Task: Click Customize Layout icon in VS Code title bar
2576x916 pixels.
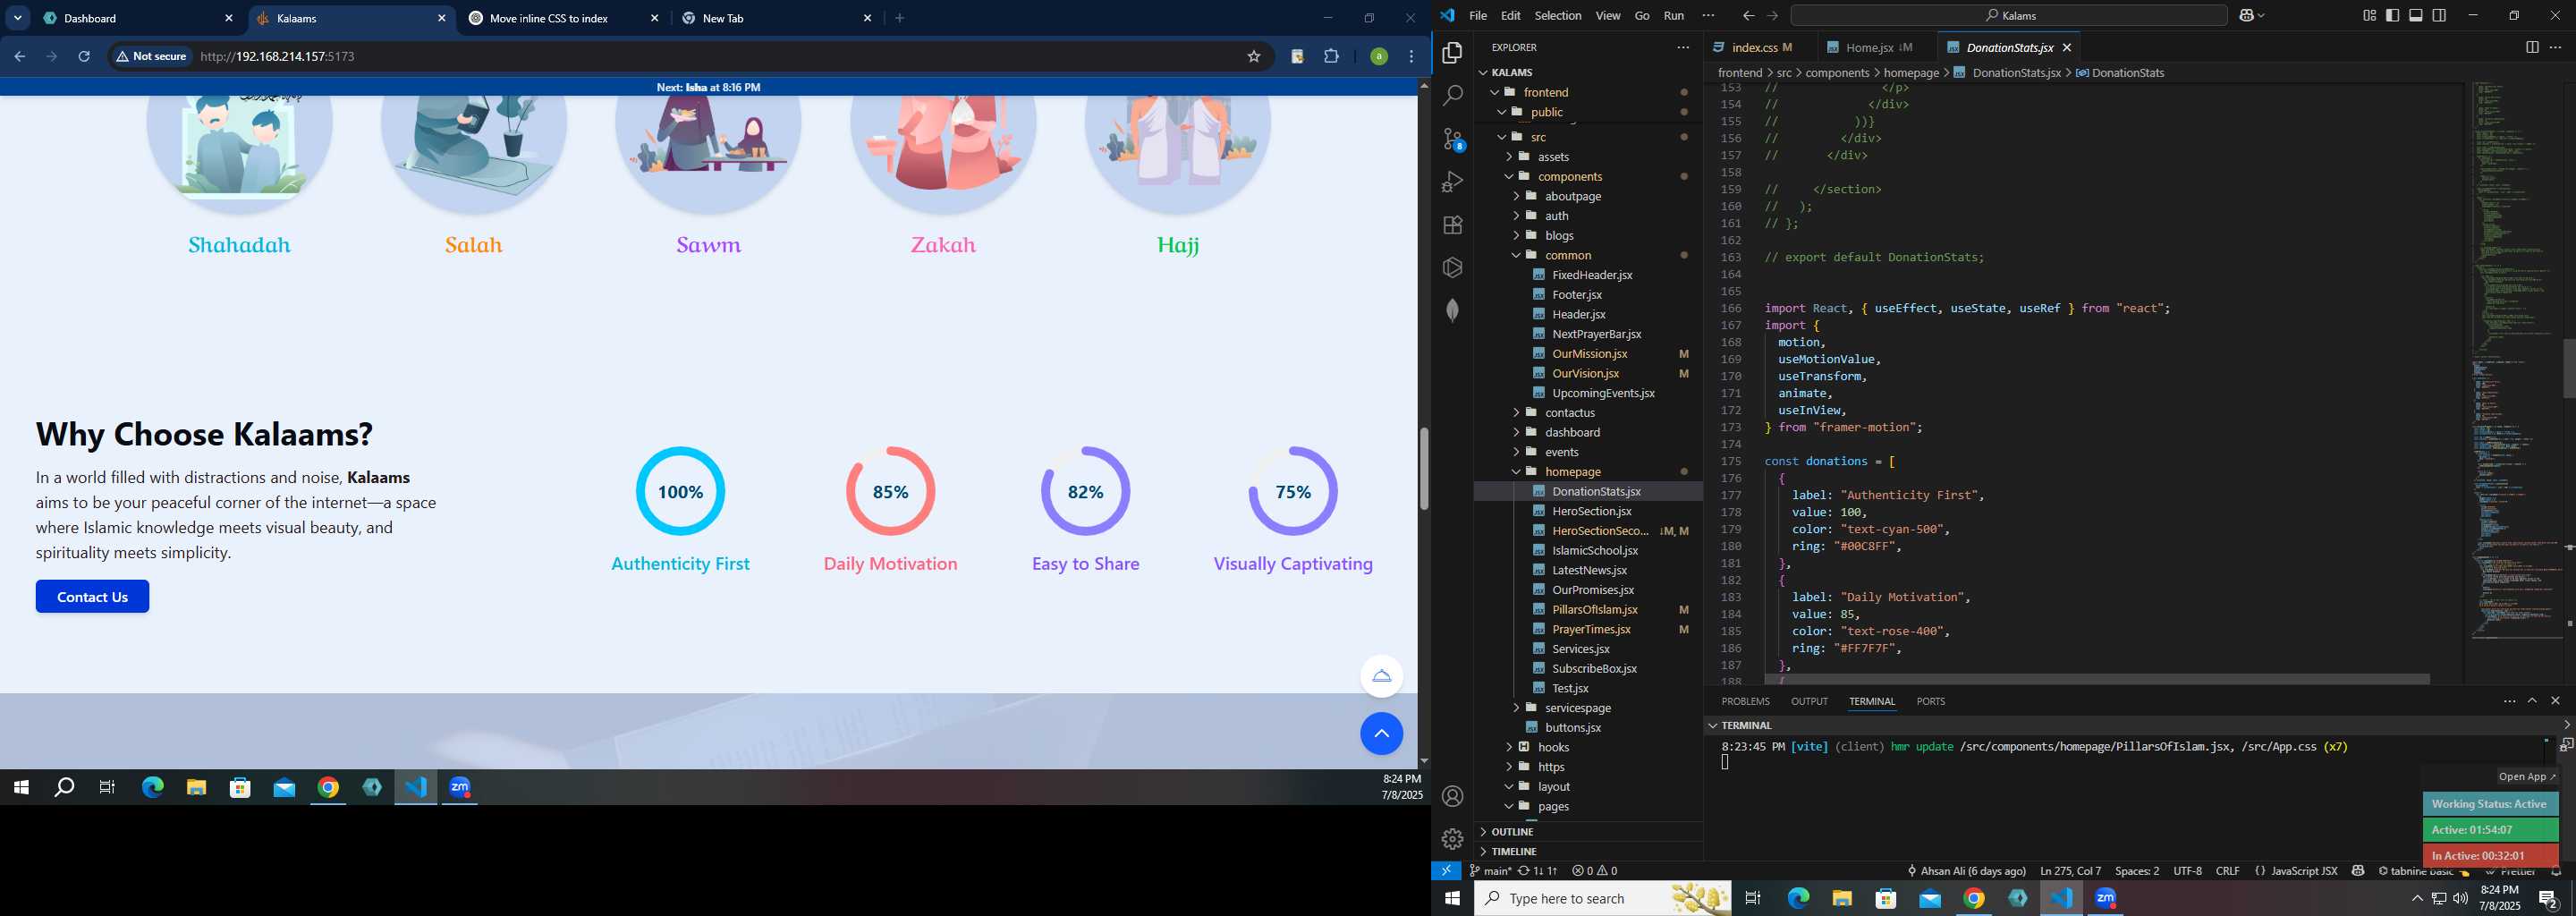Action: [x=2369, y=15]
